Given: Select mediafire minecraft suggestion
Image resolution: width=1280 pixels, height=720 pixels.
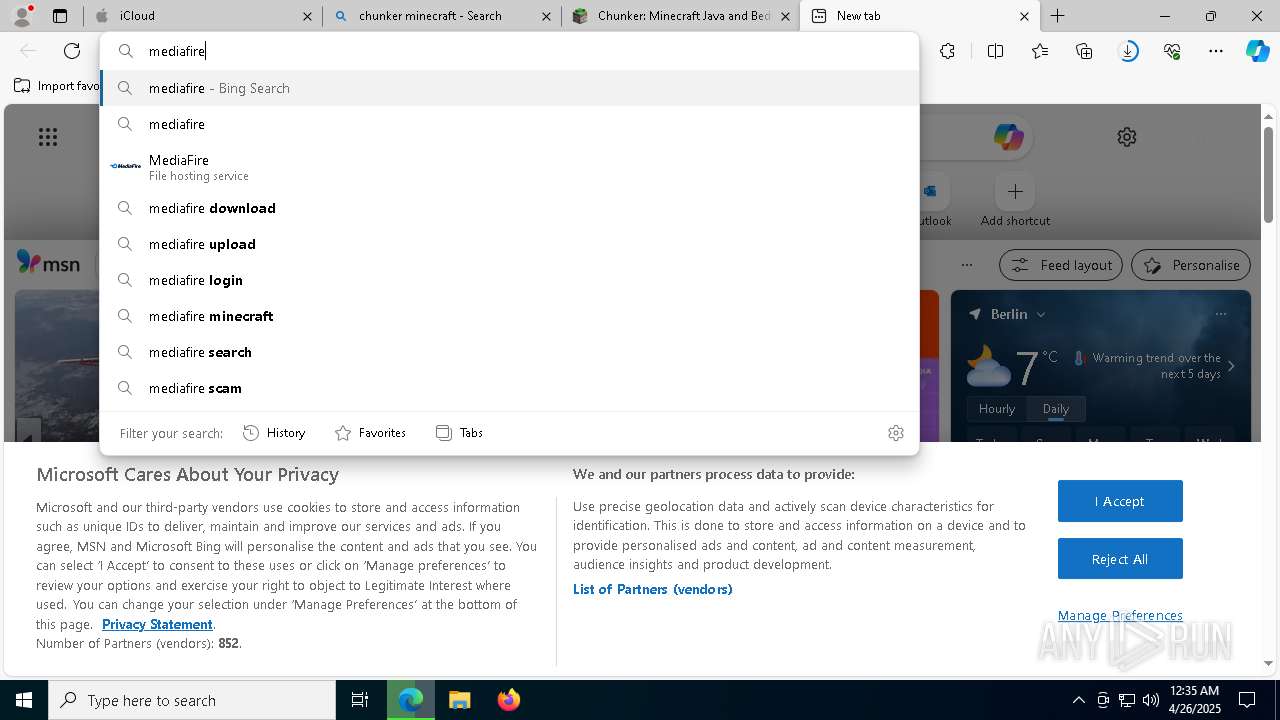Looking at the screenshot, I should pyautogui.click(x=509, y=316).
